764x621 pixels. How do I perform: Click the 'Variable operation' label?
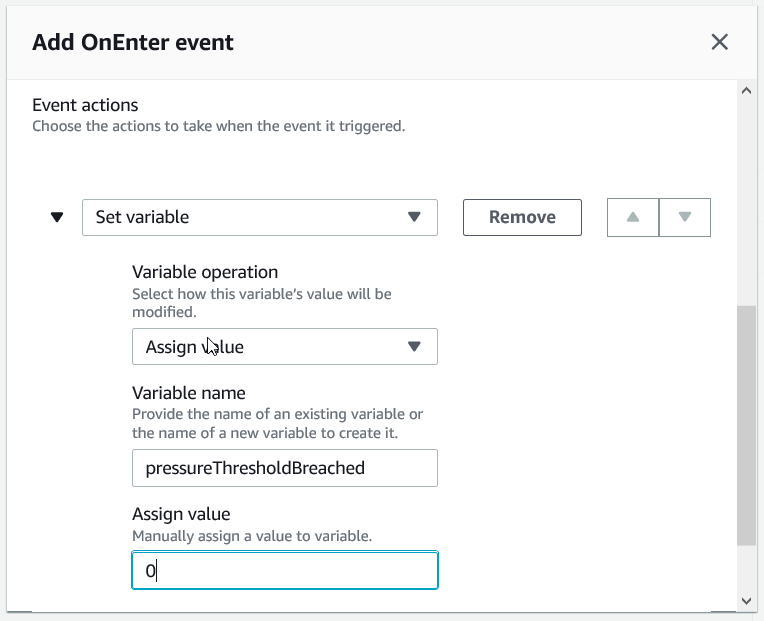205,272
